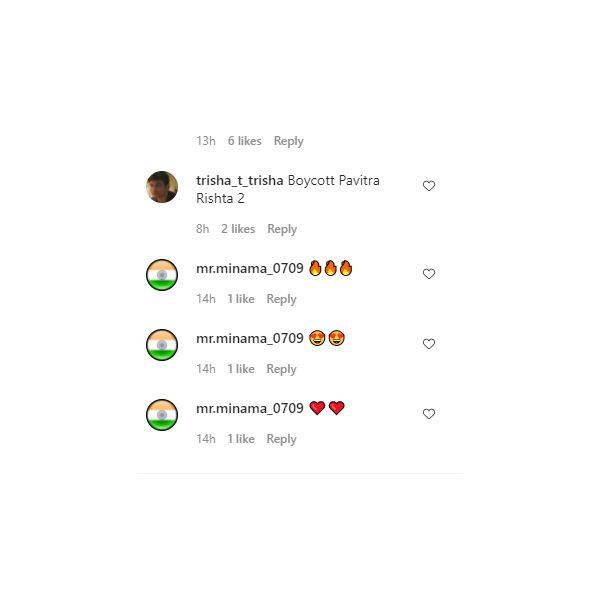Open trisha_t_trisha's profile picture
Viewport: 600px width, 600px height.
(x=162, y=187)
